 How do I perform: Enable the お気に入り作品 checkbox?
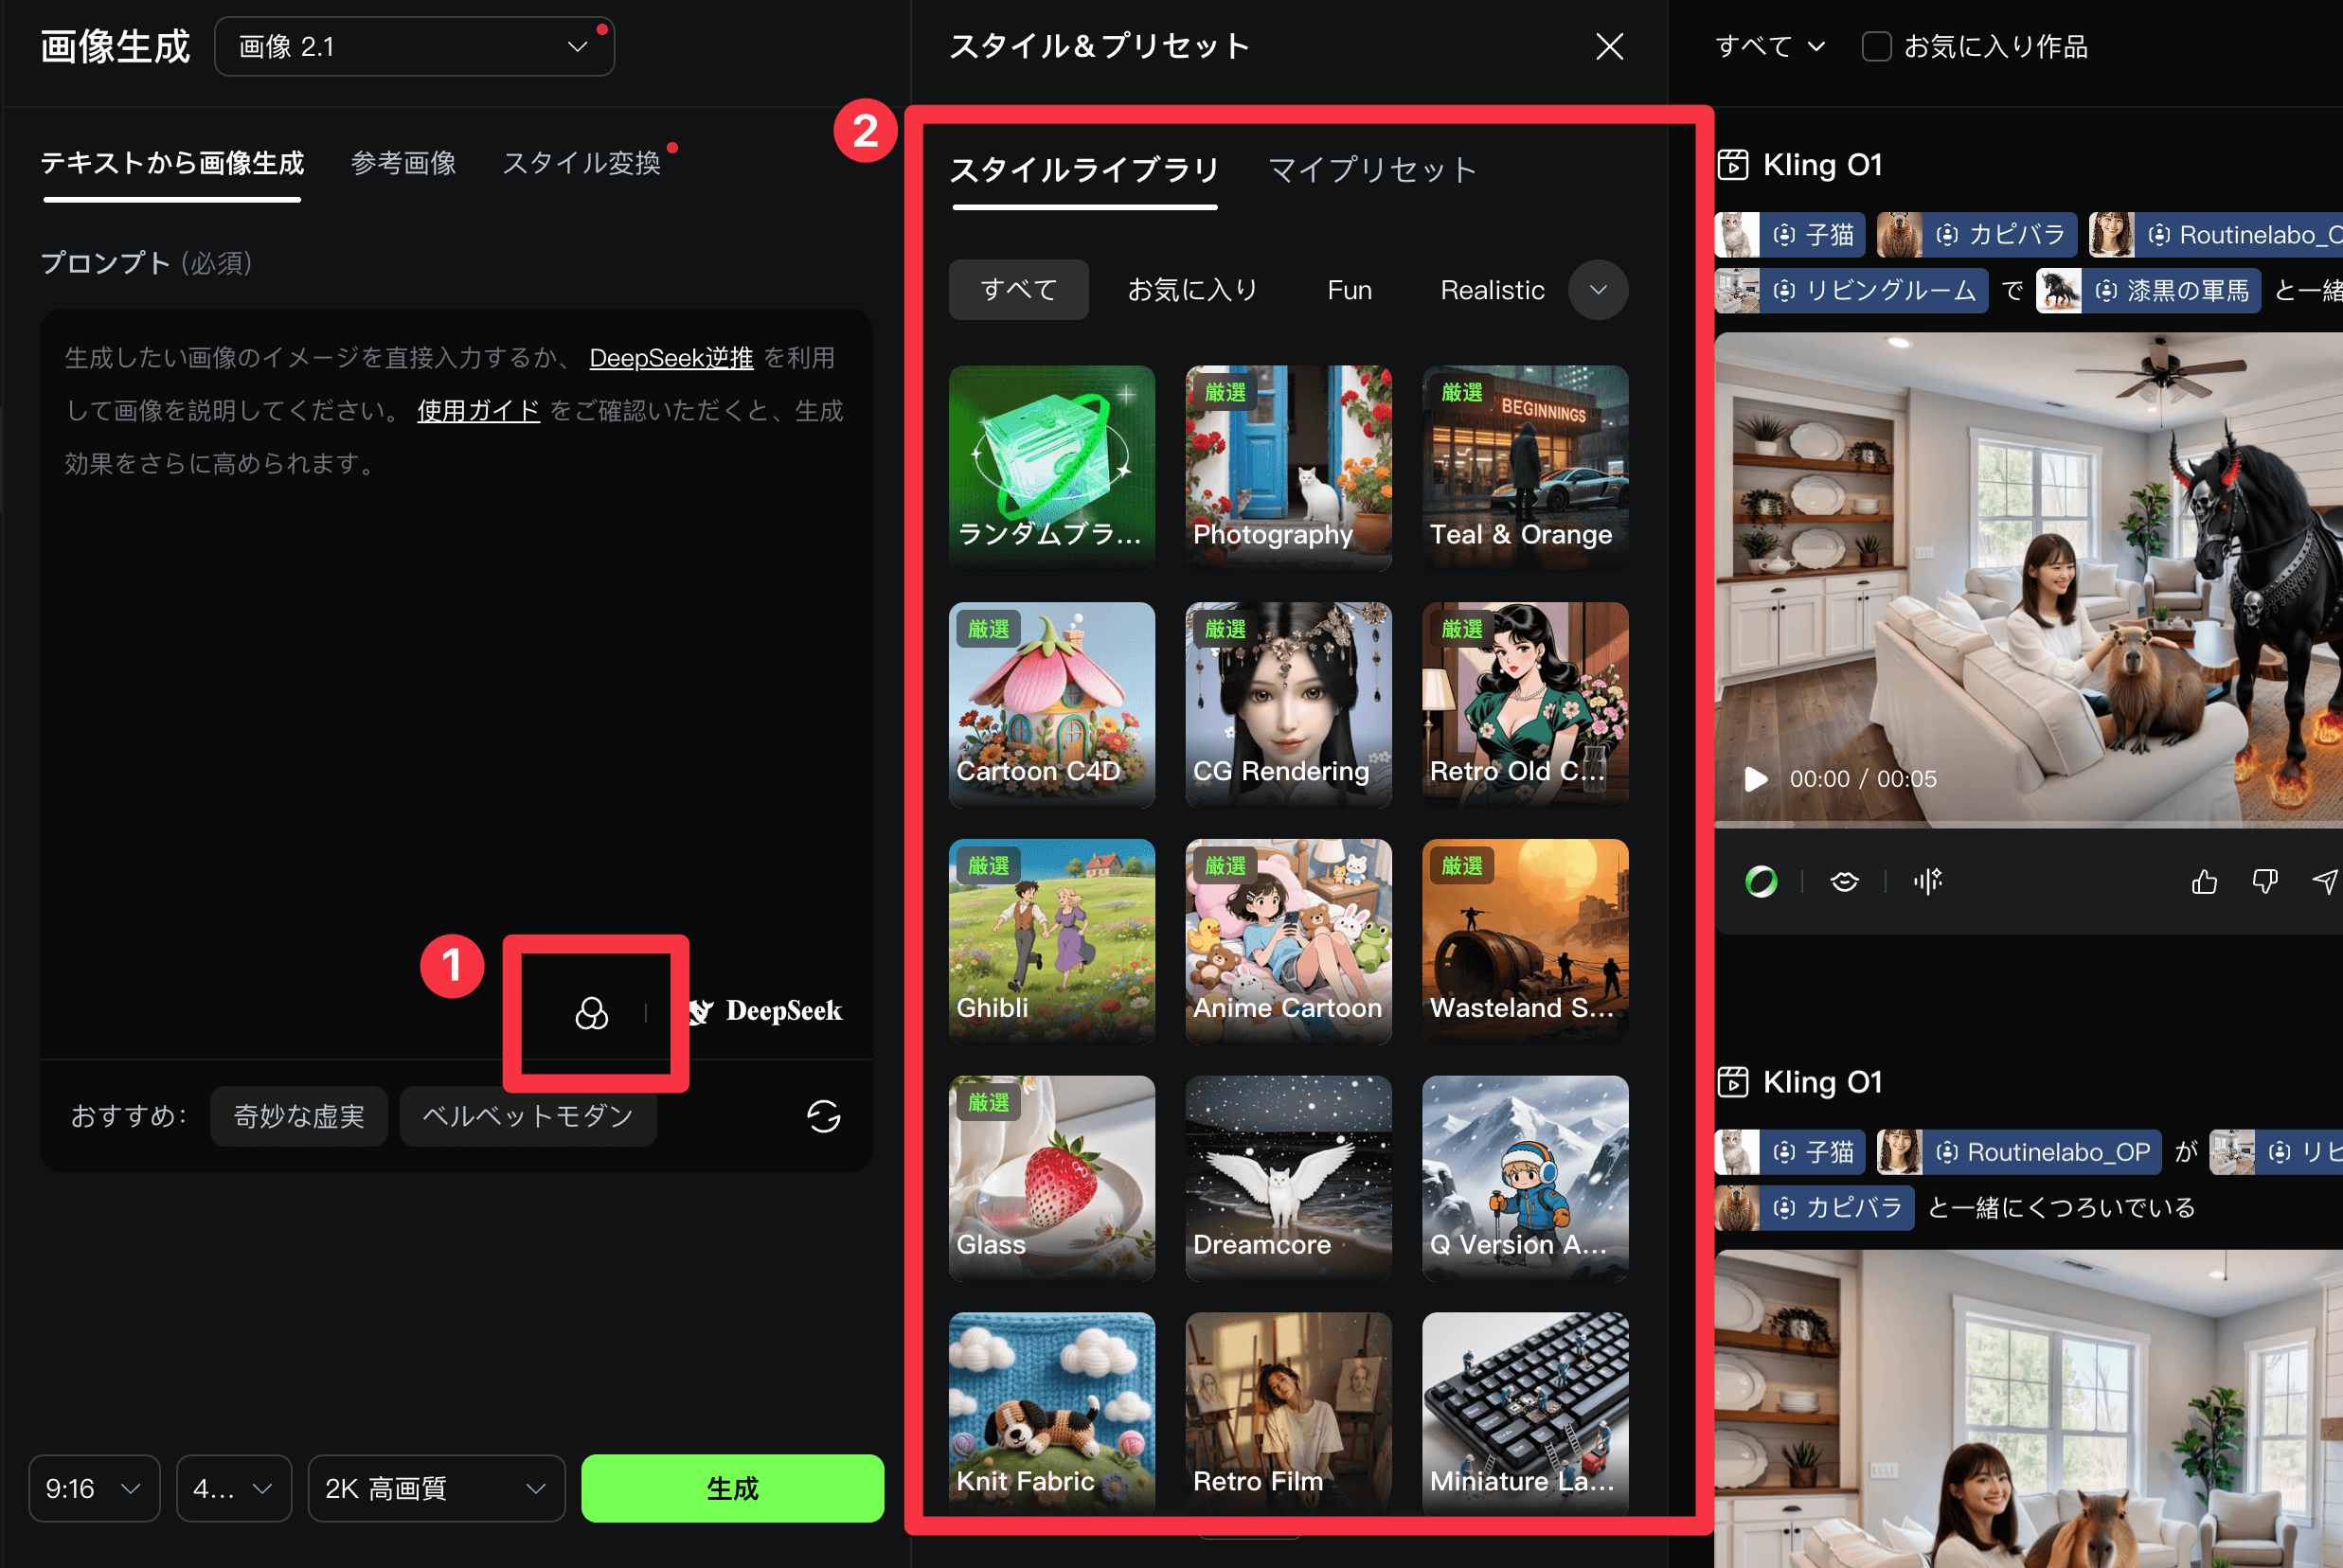(x=1875, y=46)
